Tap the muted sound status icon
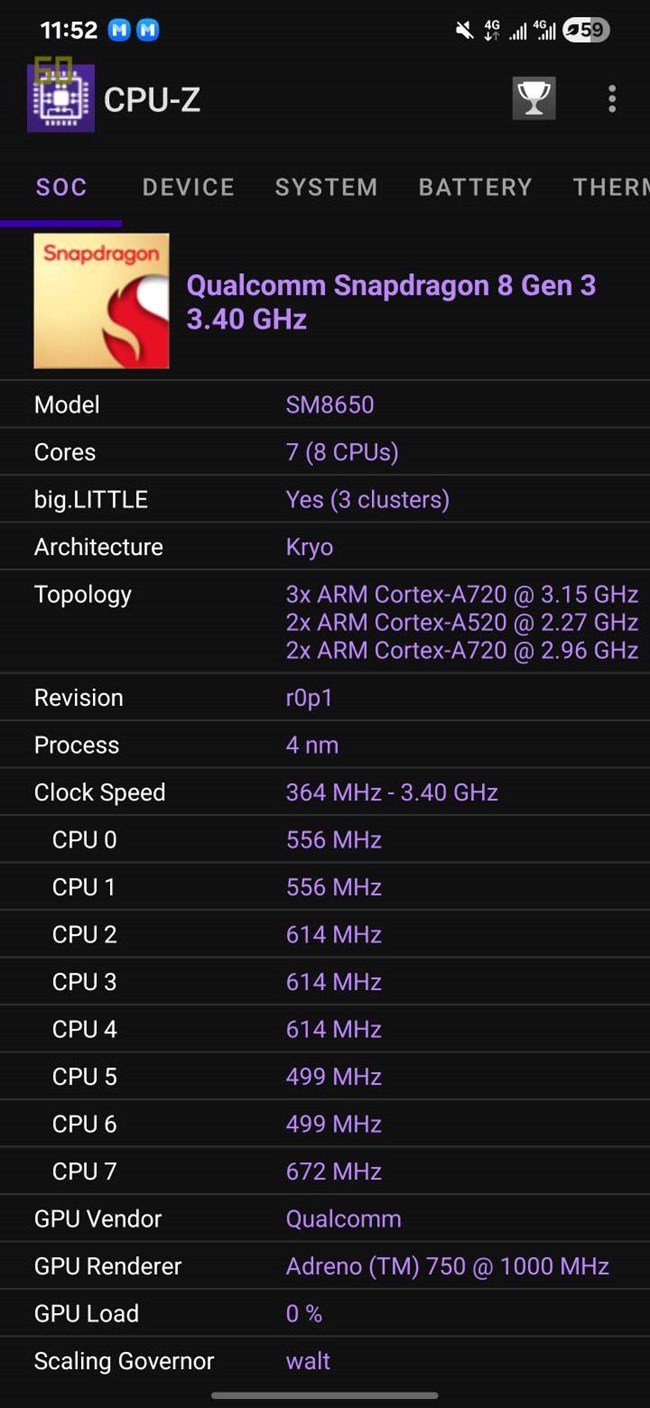This screenshot has width=650, height=1408. (x=464, y=30)
